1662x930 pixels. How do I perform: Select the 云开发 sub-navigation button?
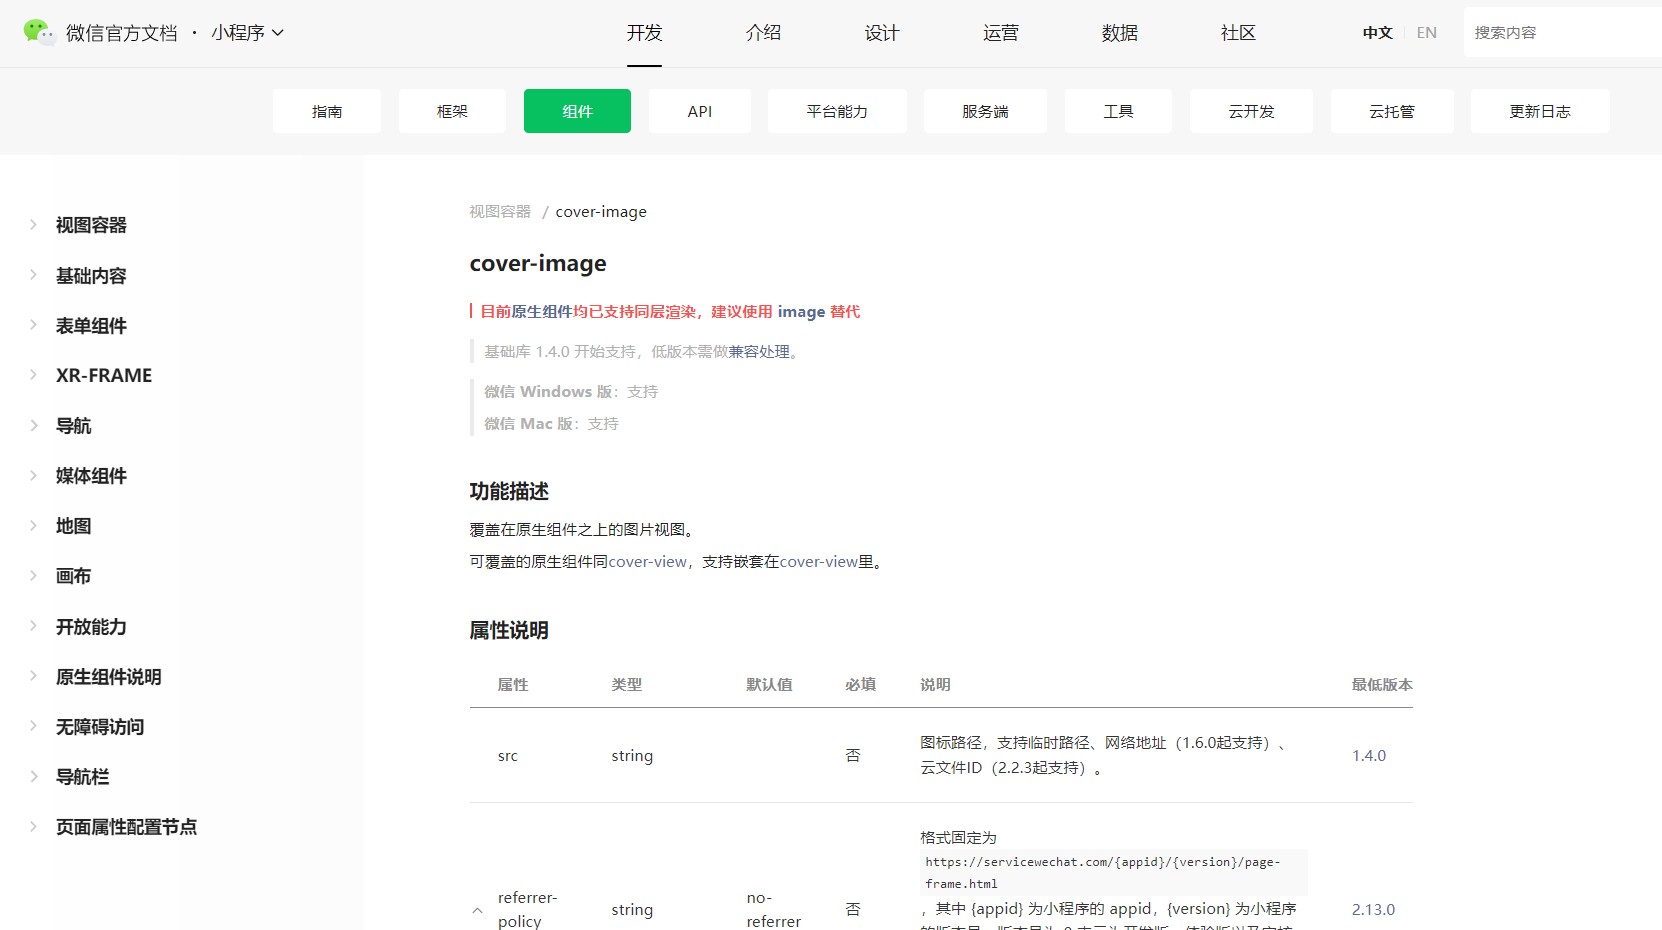pyautogui.click(x=1251, y=111)
